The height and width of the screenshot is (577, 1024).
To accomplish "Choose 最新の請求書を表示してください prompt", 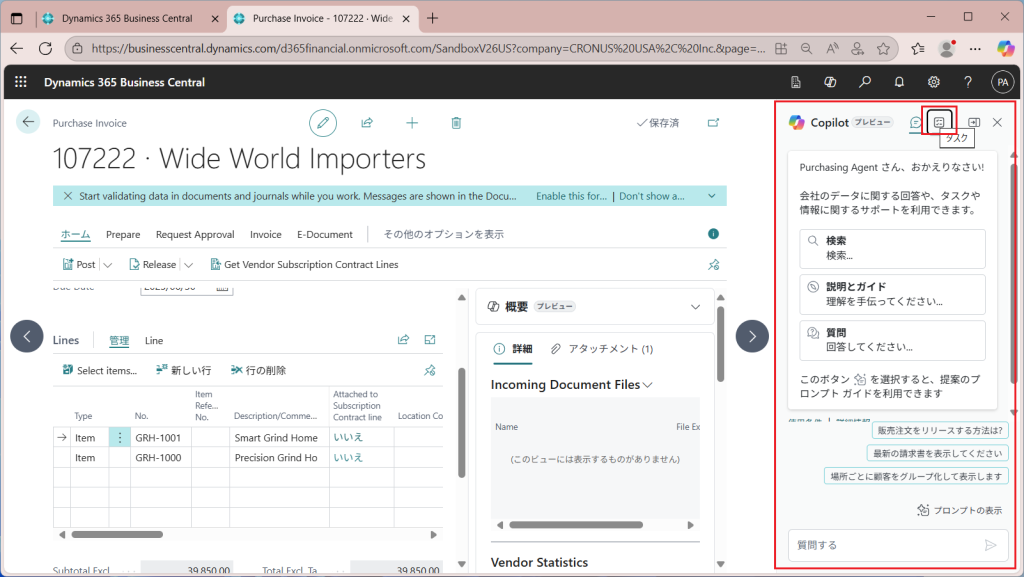I will point(937,453).
